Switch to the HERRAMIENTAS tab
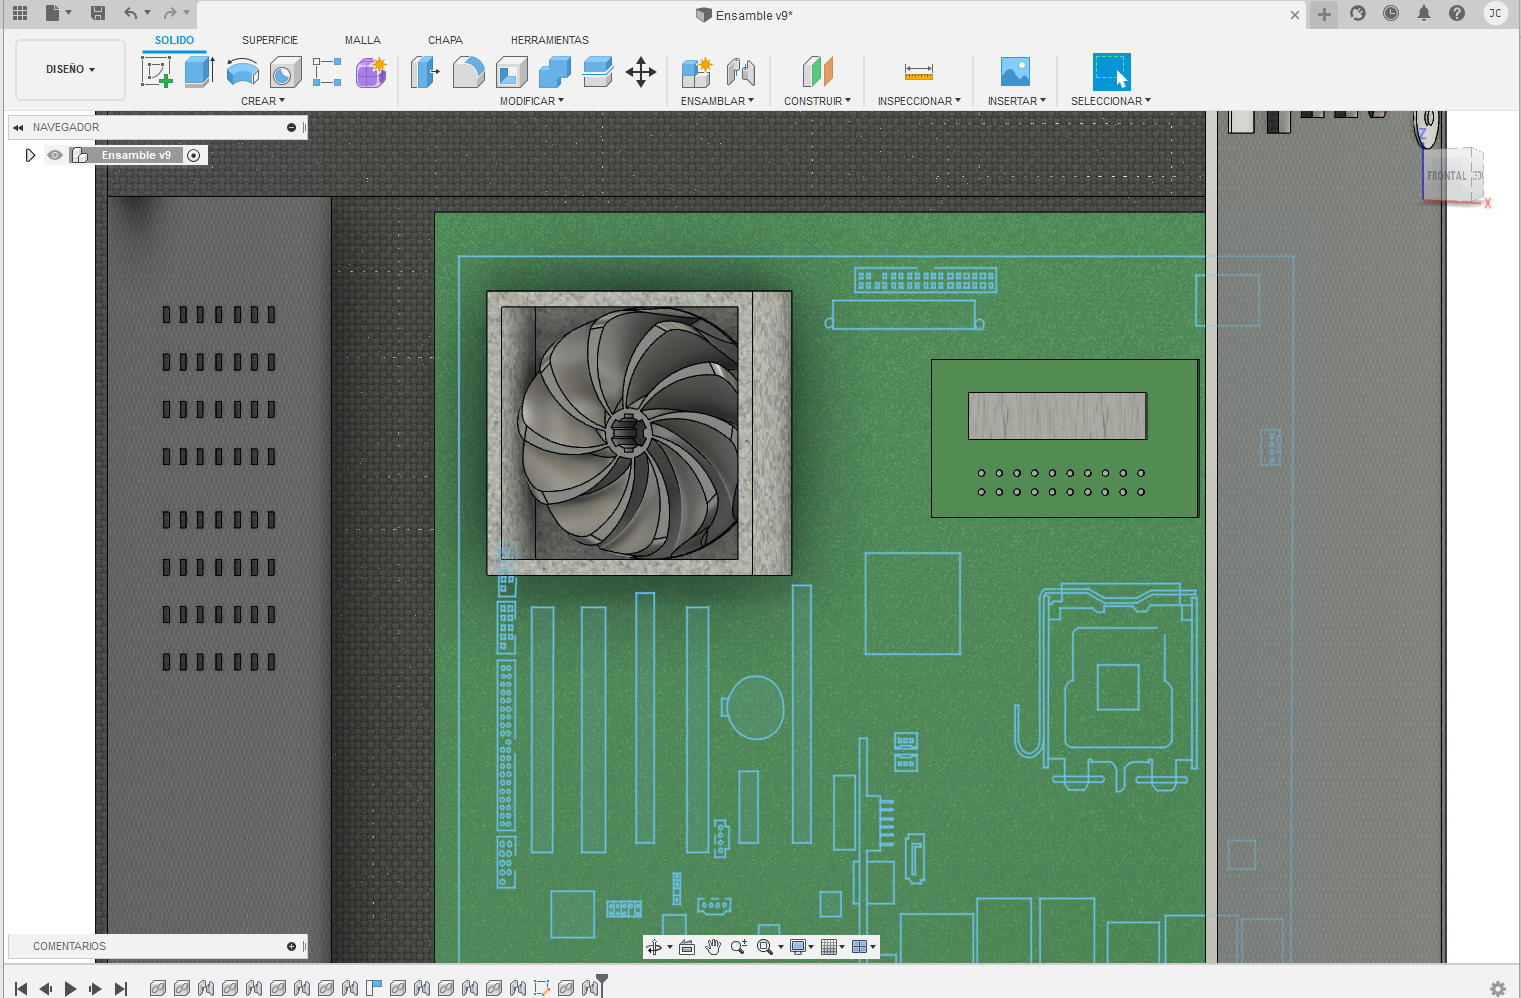Viewport: 1521px width, 998px height. click(550, 40)
